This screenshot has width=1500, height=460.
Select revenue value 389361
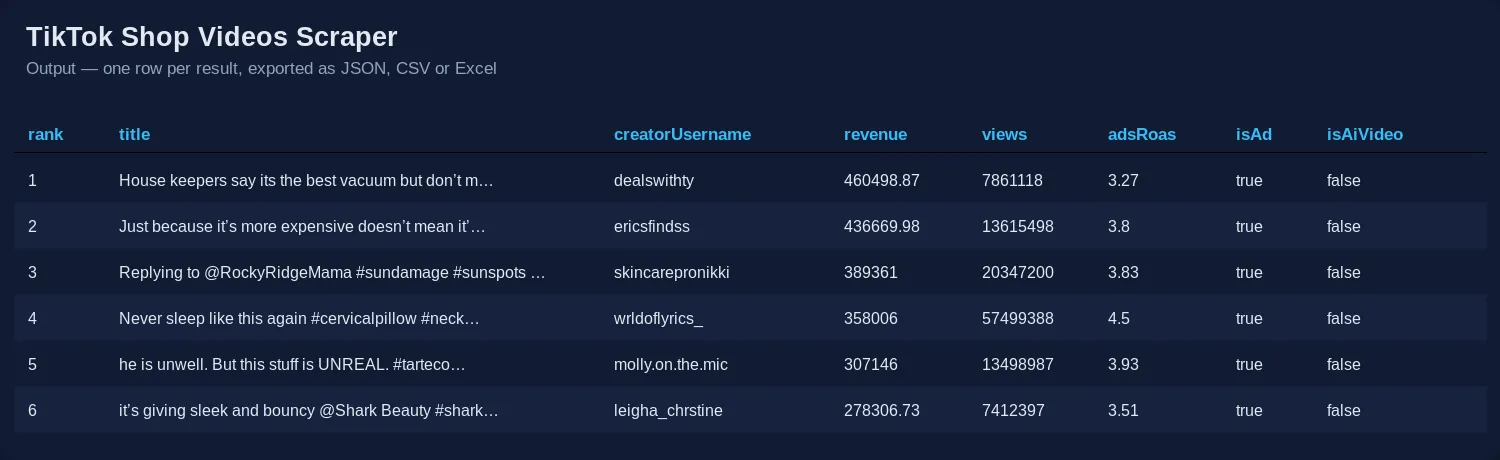pyautogui.click(x=871, y=273)
